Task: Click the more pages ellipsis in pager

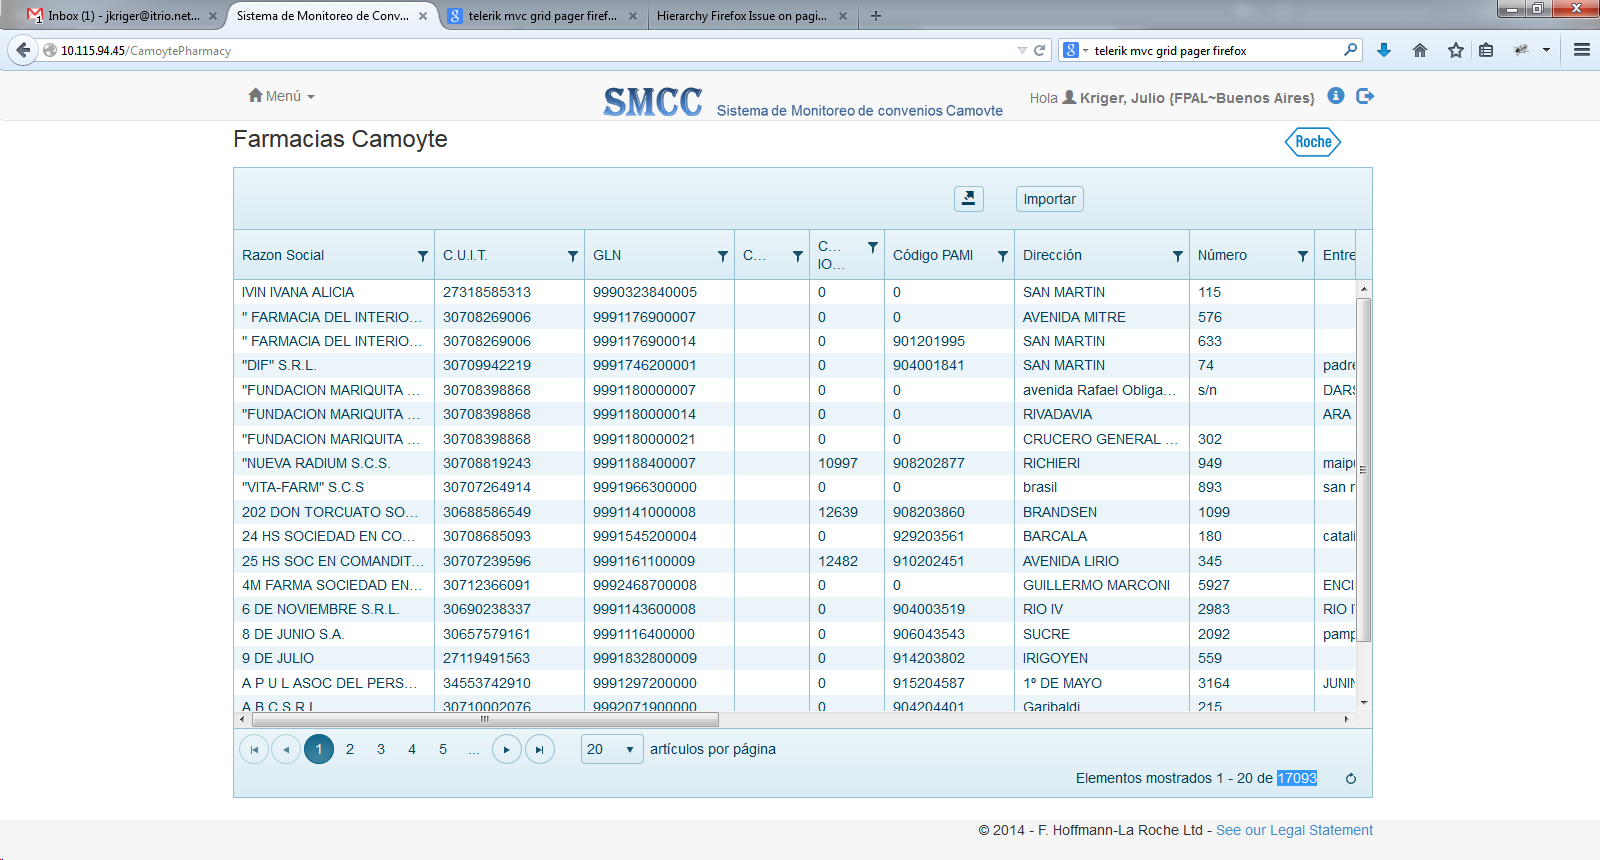Action: (x=474, y=749)
